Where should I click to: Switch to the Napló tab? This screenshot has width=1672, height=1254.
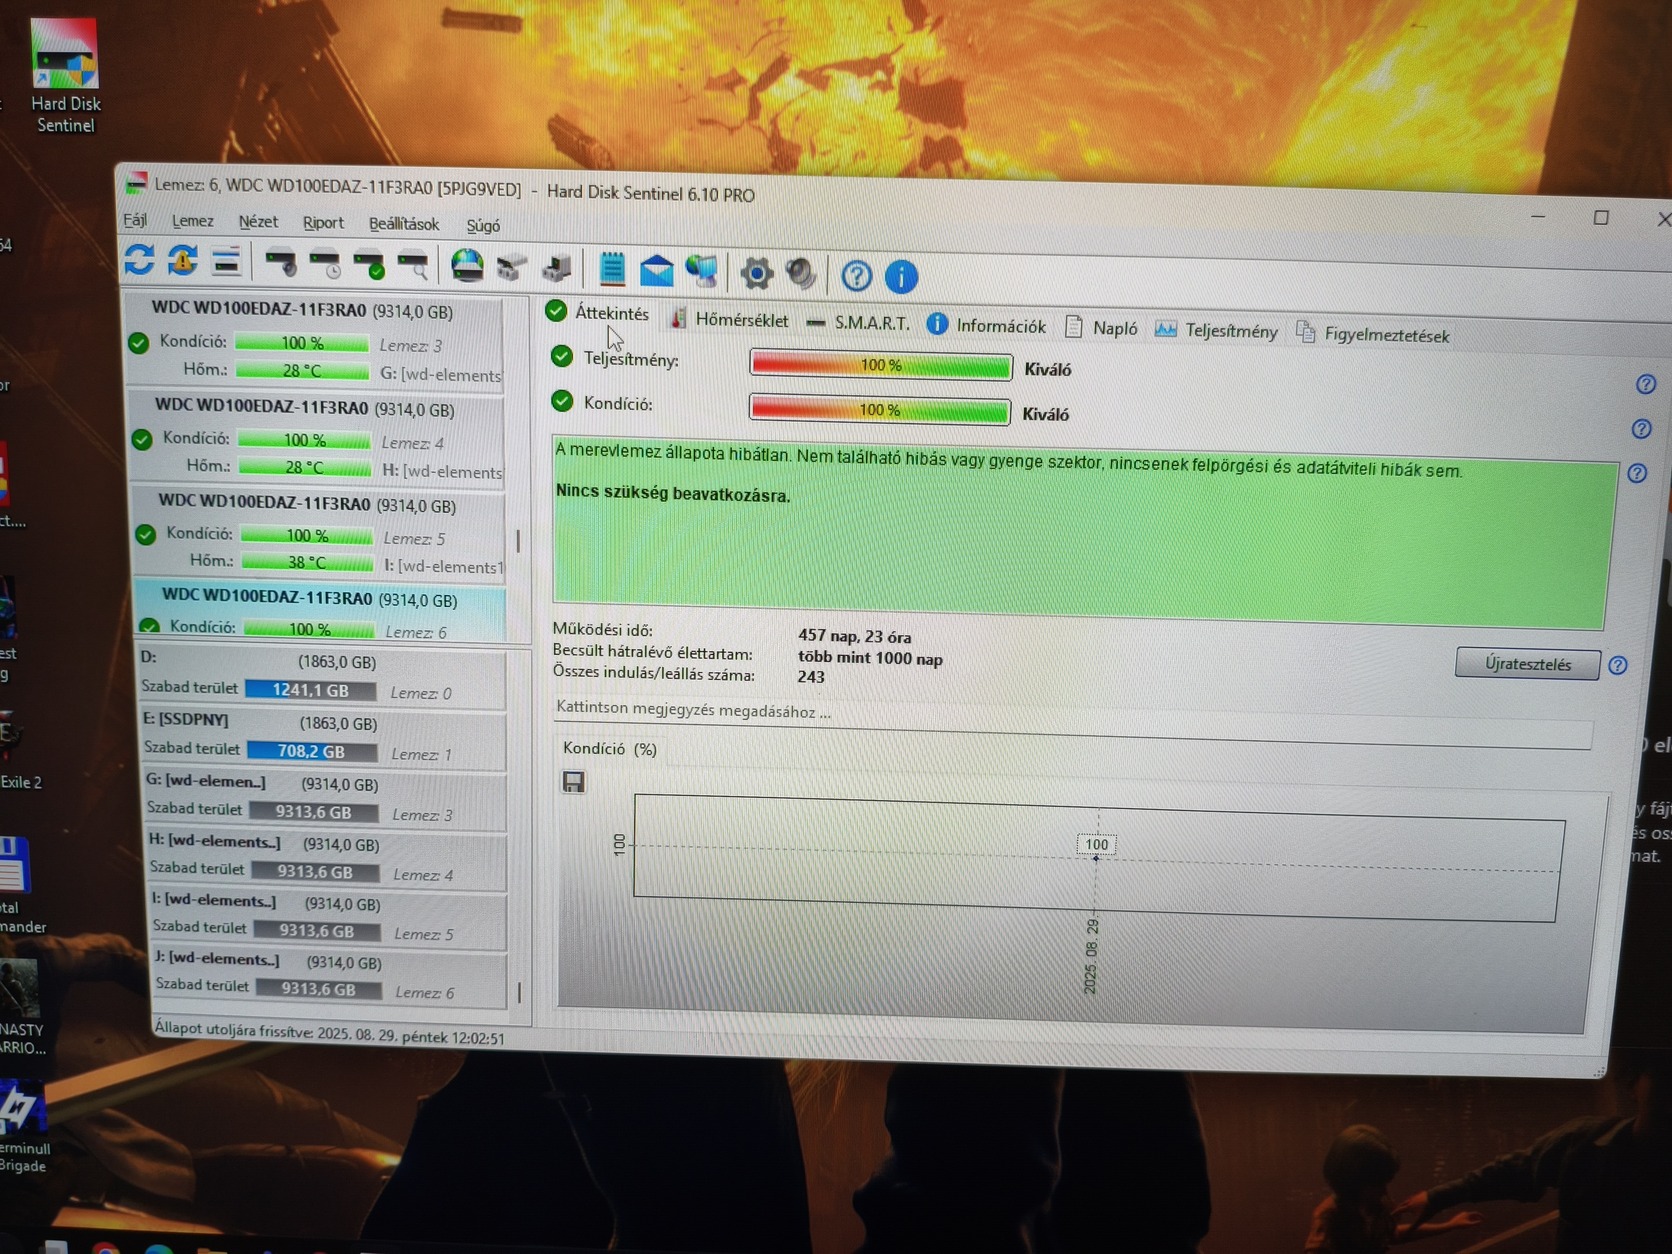[1101, 328]
